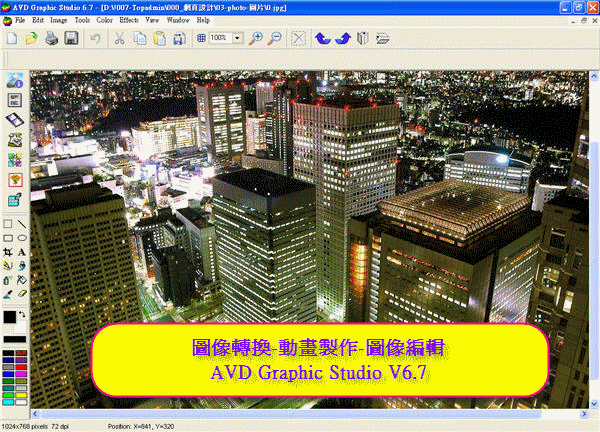Open the Effects menu
Screen dimensions: 600x432
[x=129, y=19]
